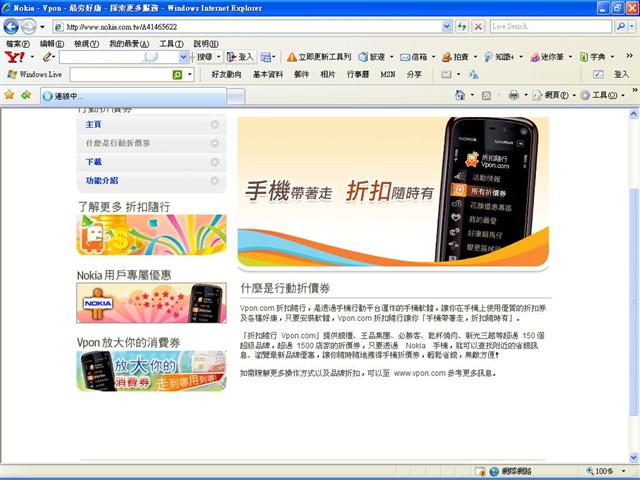
Task: Open the 工具(T) menu
Action: [x=171, y=44]
